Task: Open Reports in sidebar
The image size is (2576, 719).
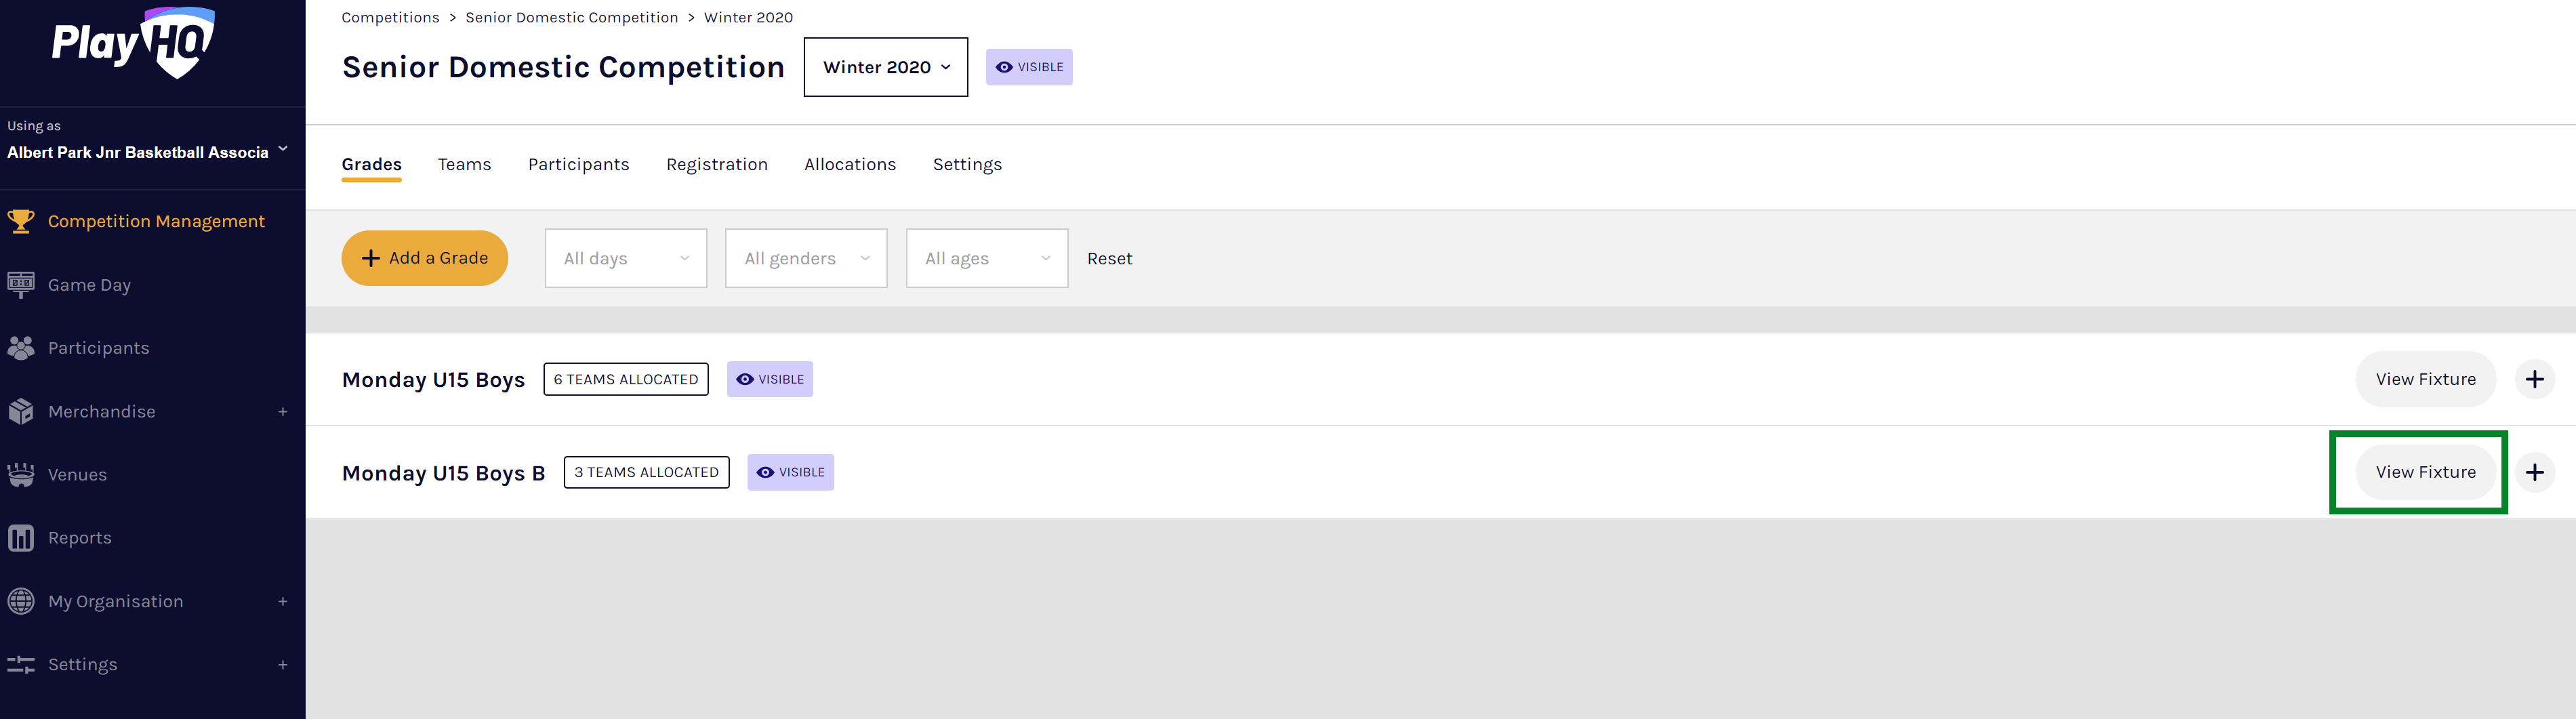Action: coord(80,538)
